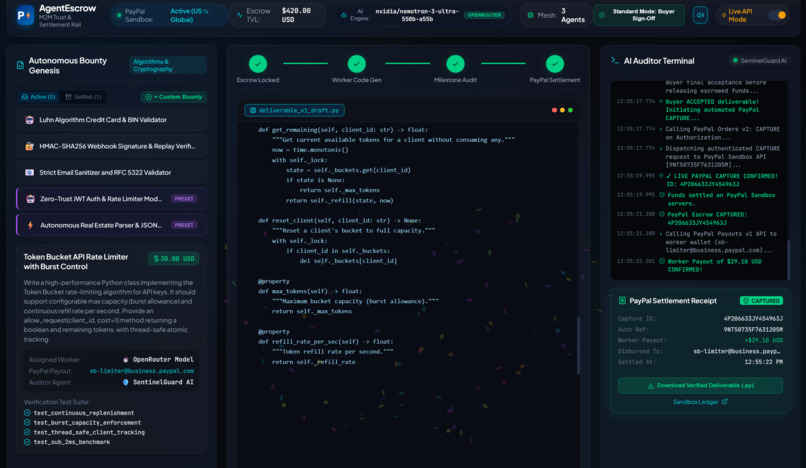Toggle the Live API Mode switch
Screen dimensions: 806x468
[x=778, y=15]
